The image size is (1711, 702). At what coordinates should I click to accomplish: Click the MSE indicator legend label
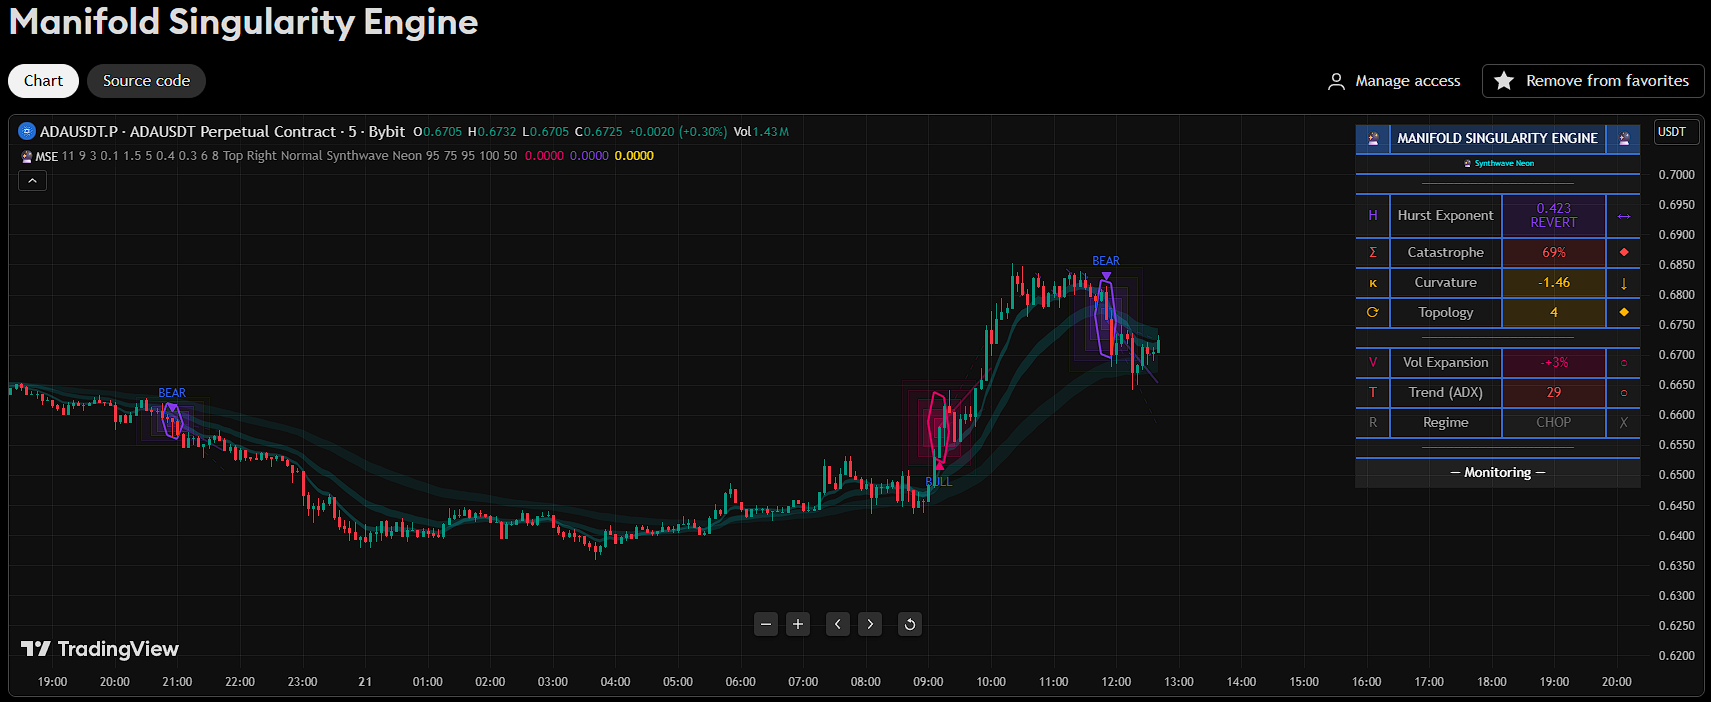pyautogui.click(x=47, y=156)
